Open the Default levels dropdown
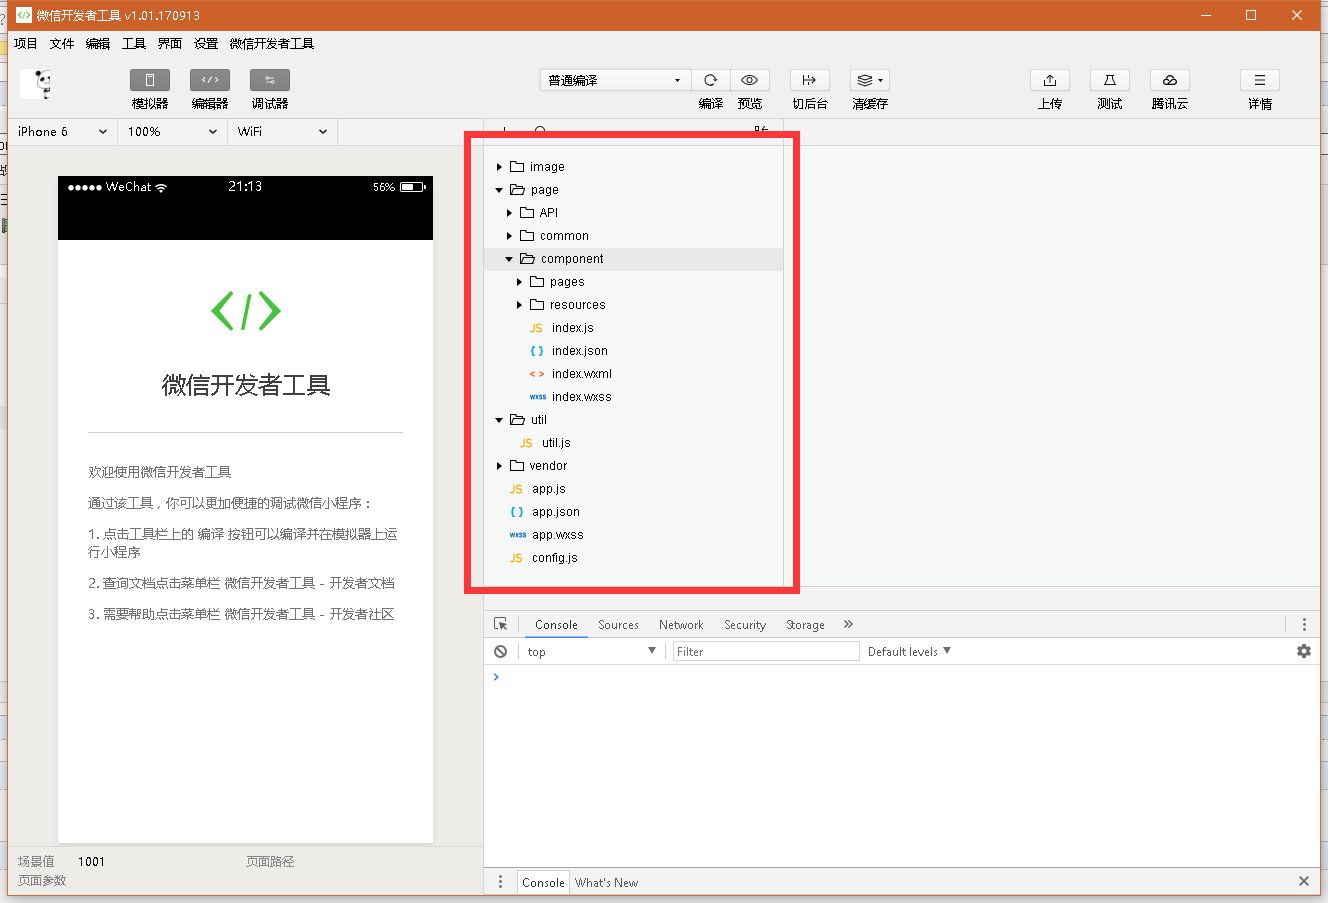Screen dimensions: 1328x903 [x=909, y=651]
